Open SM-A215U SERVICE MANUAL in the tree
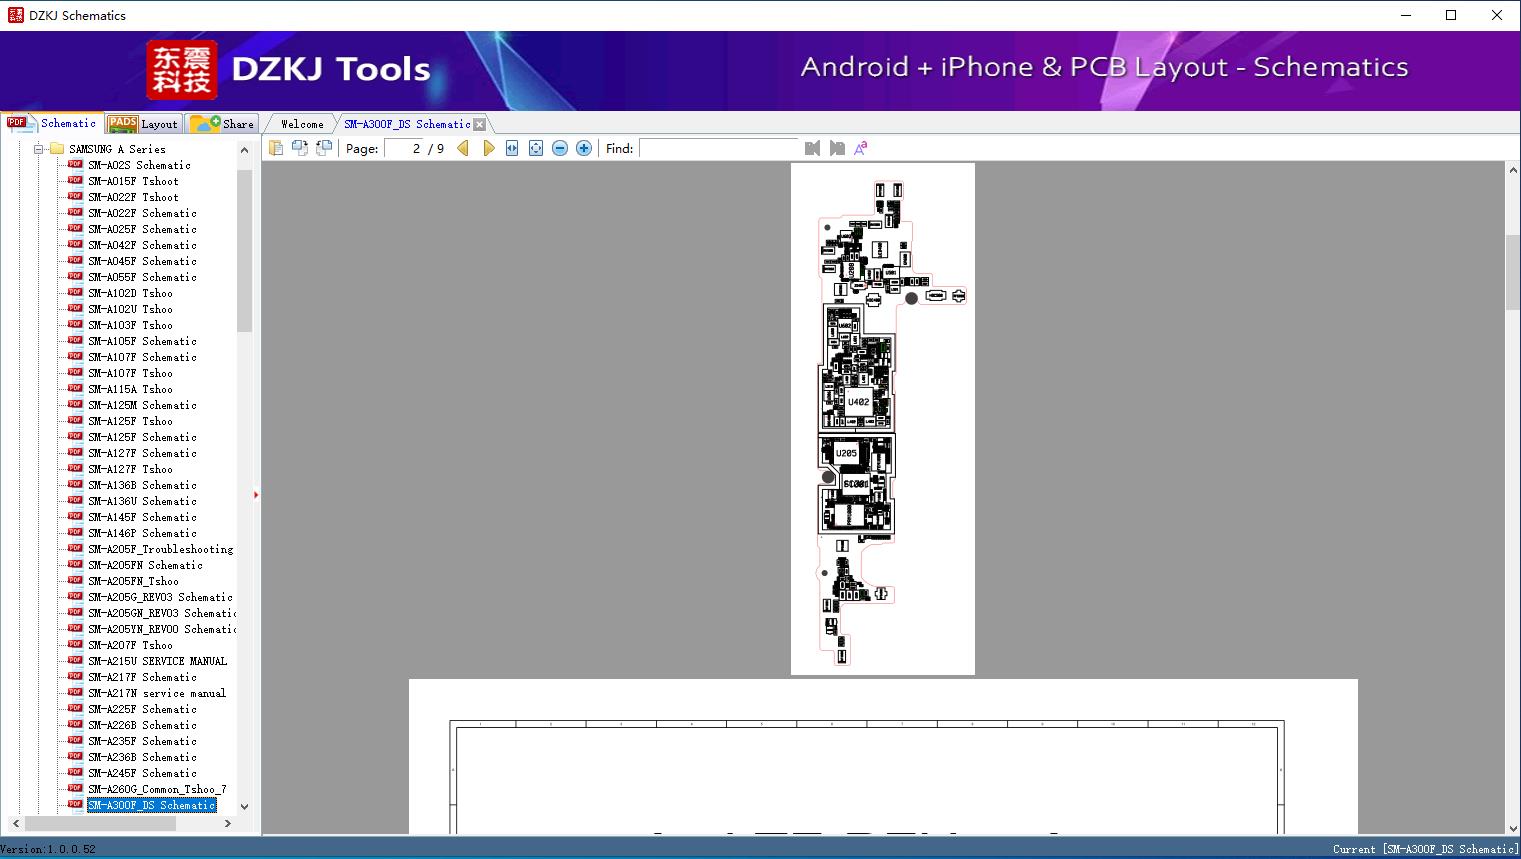This screenshot has height=859, width=1521. click(x=157, y=661)
